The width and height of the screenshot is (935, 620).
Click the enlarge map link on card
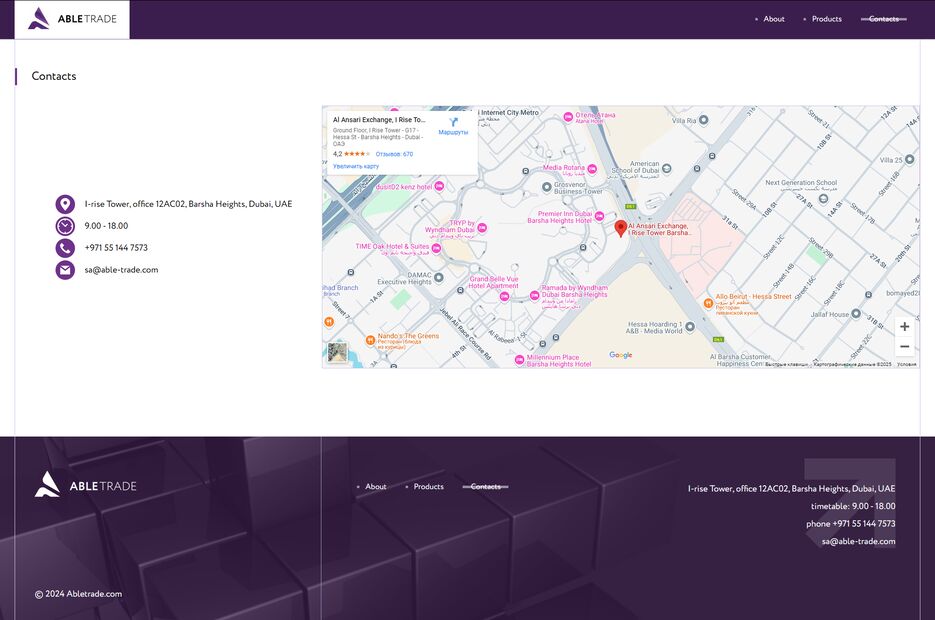pos(356,166)
